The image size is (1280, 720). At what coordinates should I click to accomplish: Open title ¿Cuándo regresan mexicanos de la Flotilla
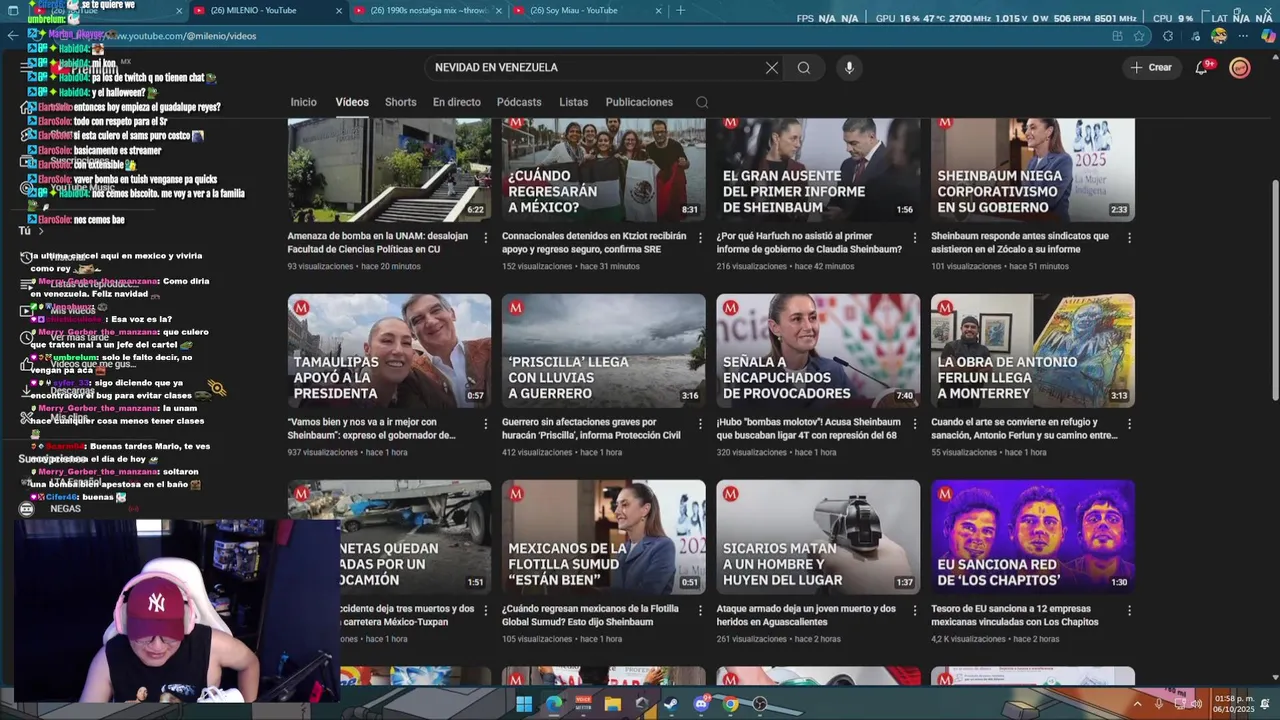click(x=590, y=615)
